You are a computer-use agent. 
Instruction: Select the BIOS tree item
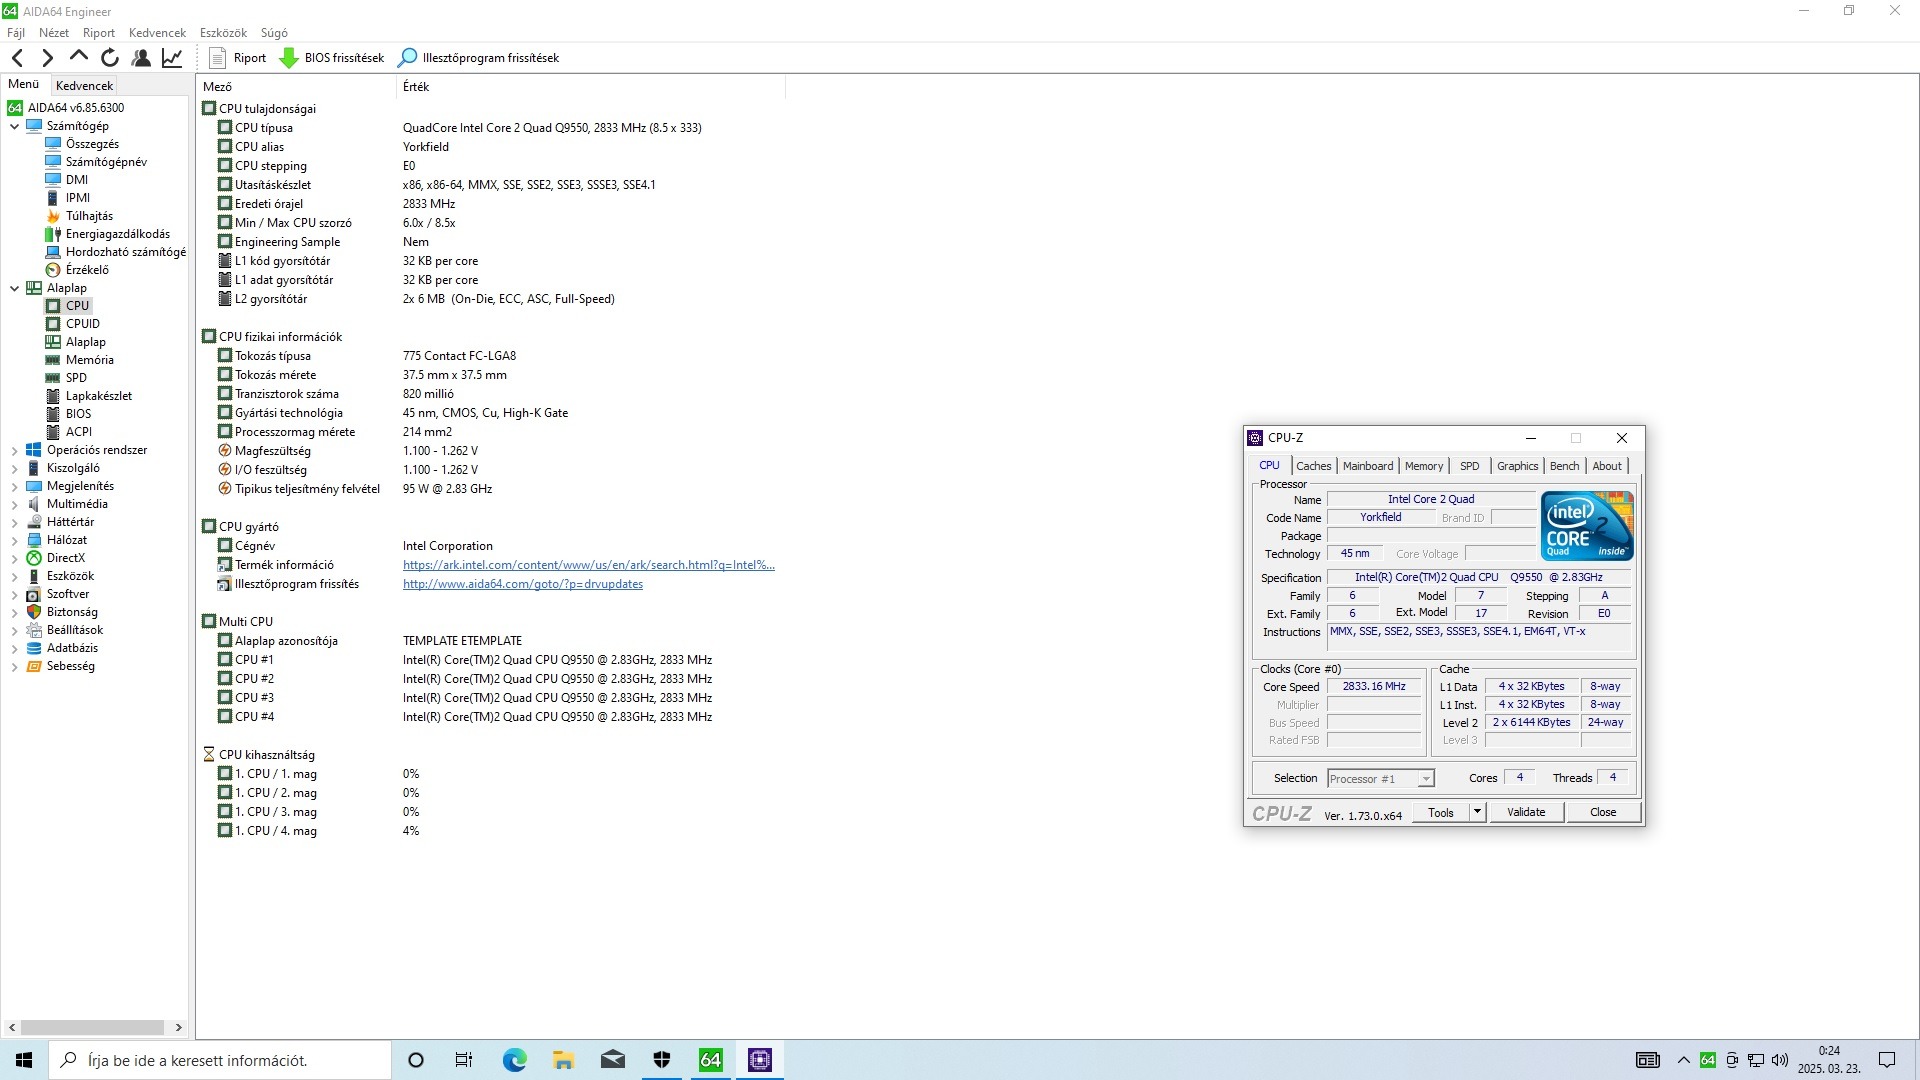[x=78, y=414]
